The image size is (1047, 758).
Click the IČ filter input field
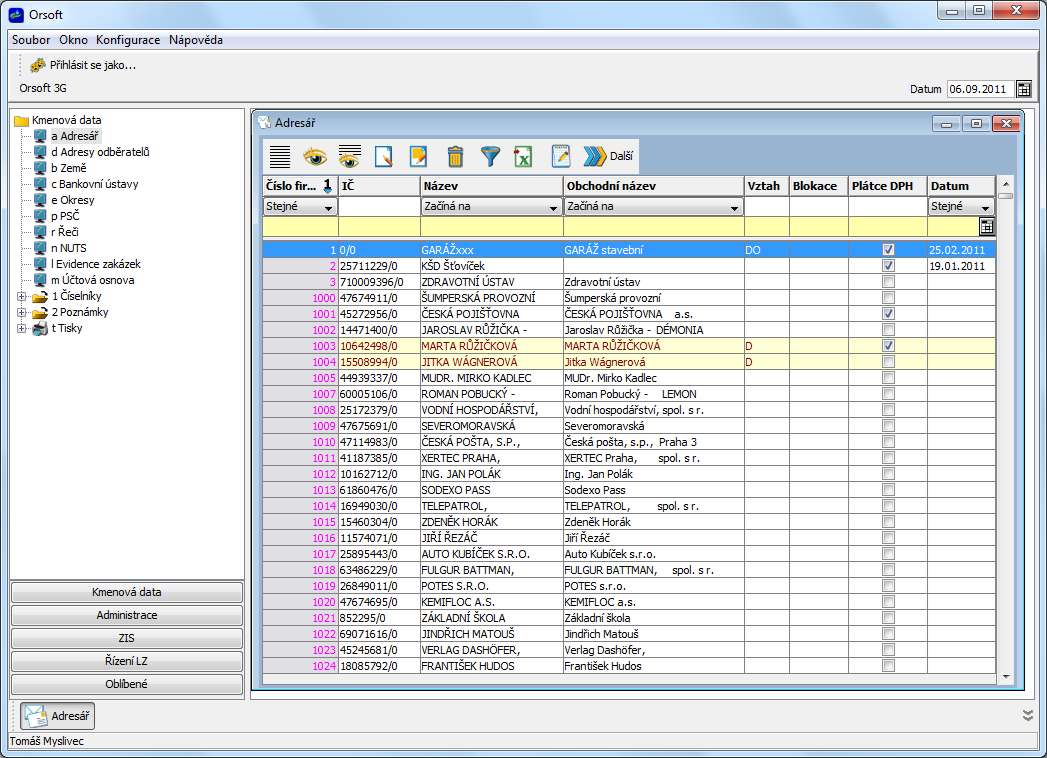click(379, 207)
